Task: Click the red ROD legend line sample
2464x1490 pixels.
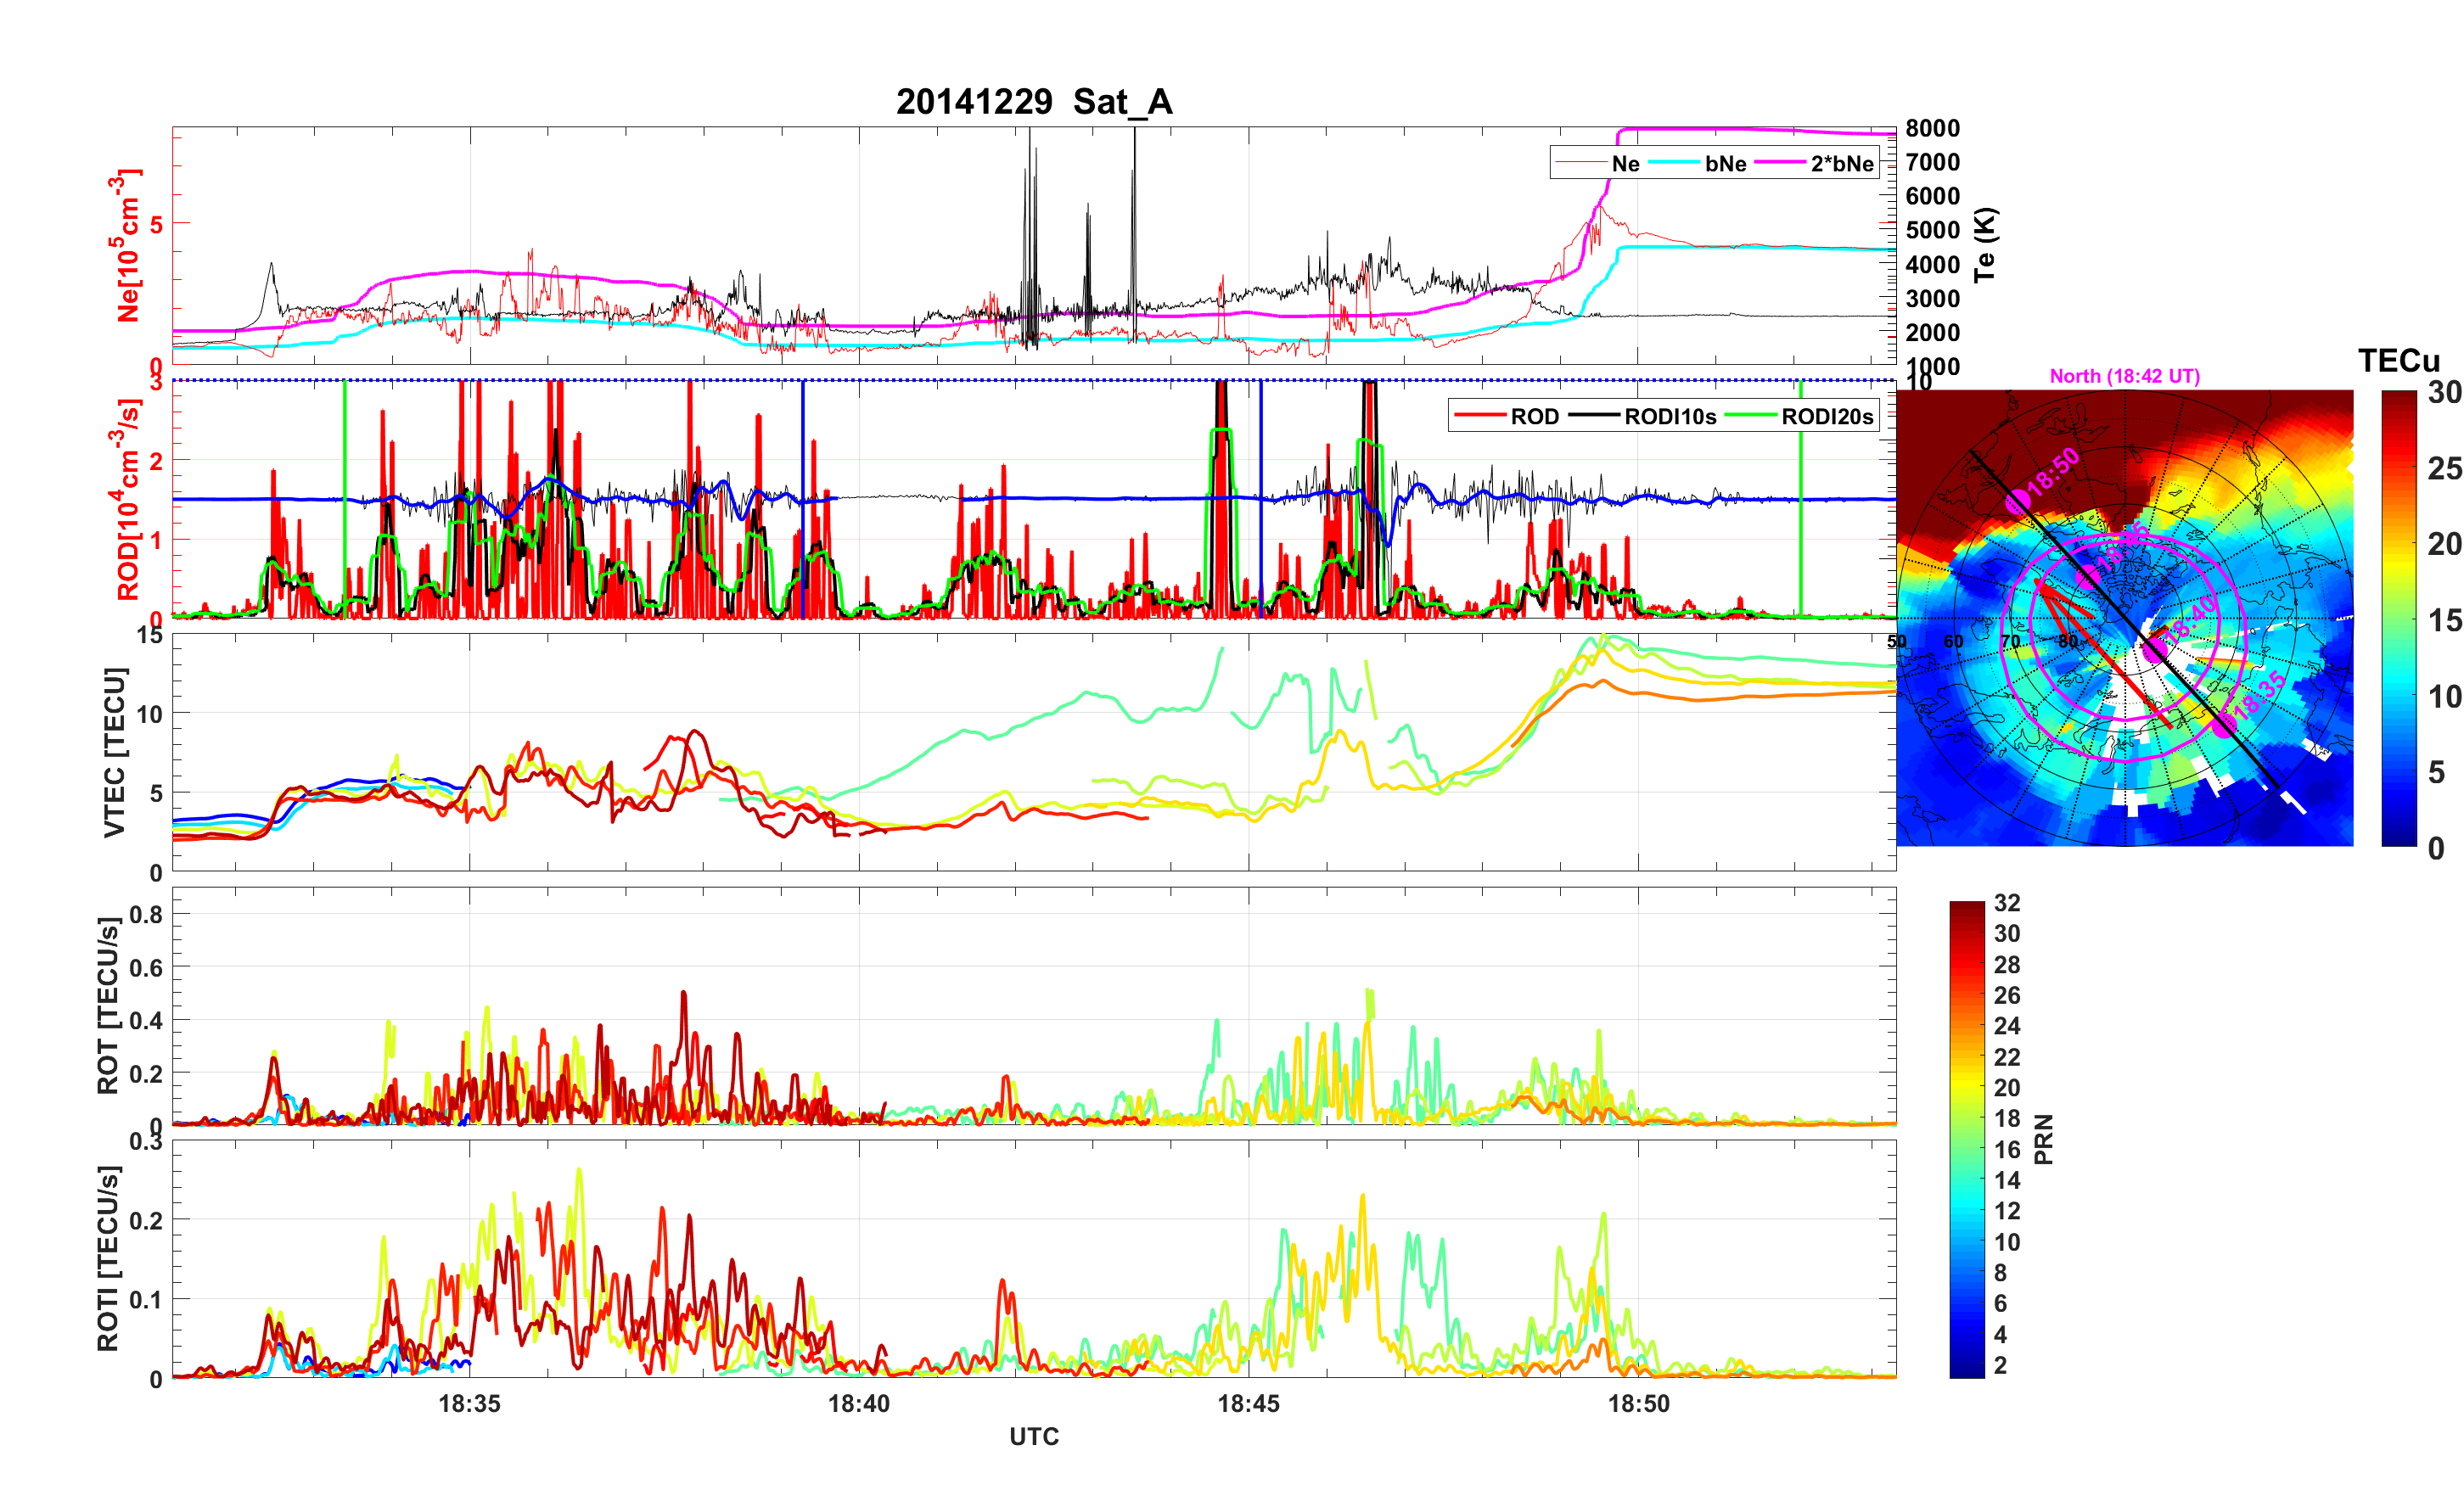Action: (x=1480, y=416)
